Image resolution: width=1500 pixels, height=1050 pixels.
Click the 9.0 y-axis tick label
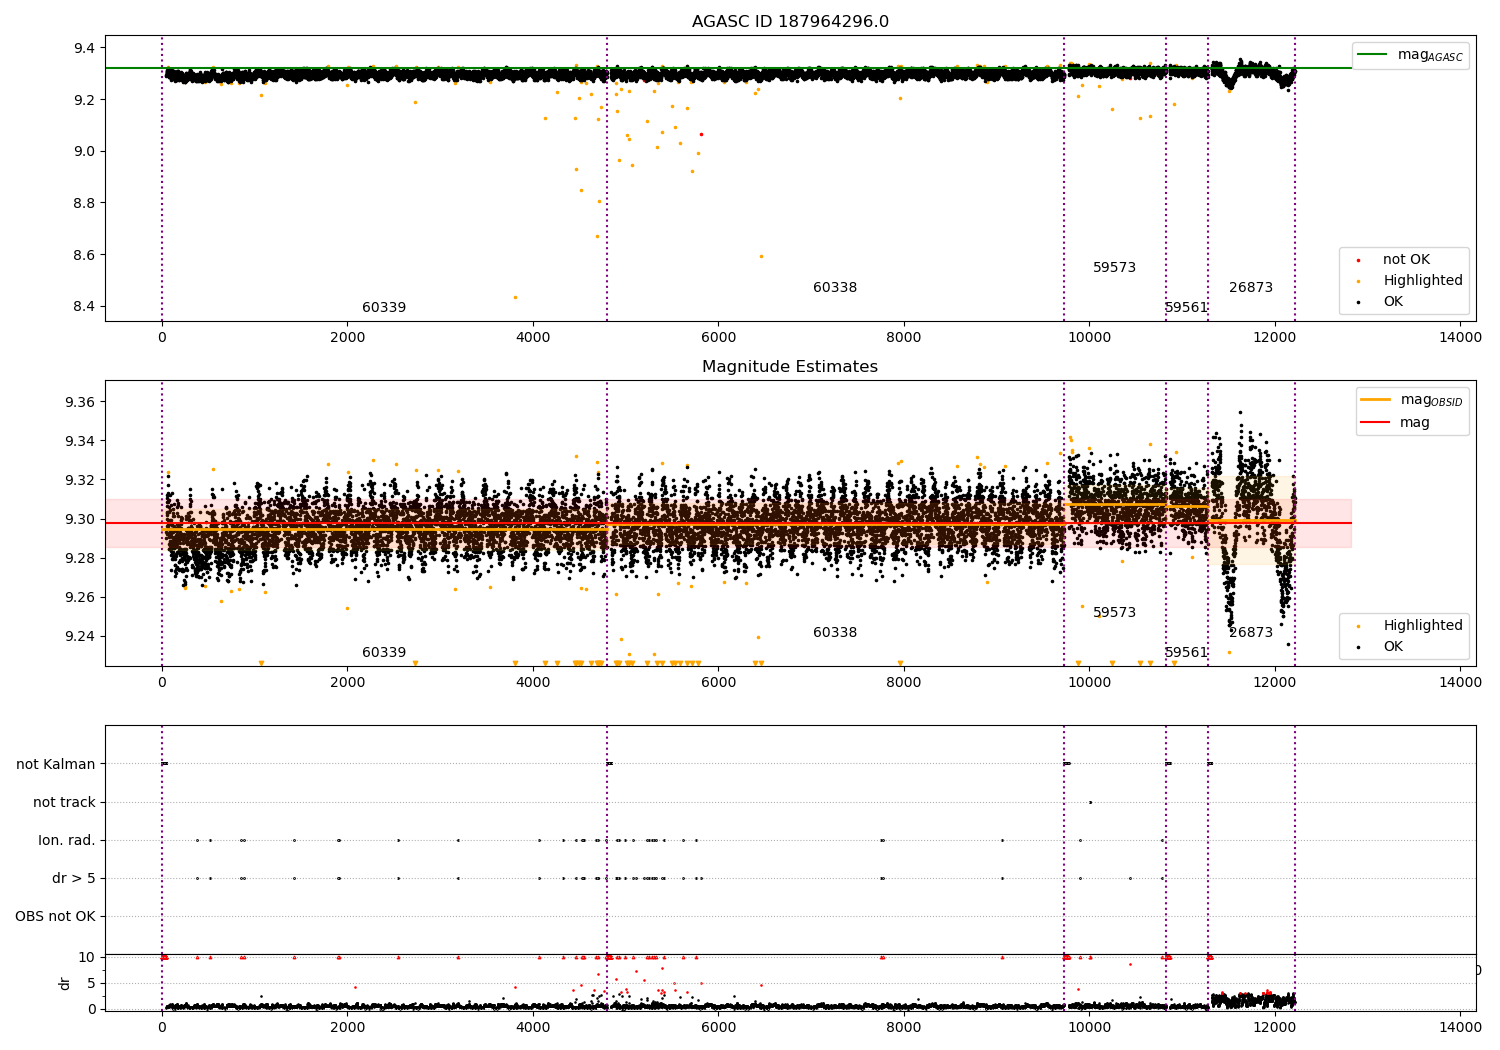[85, 152]
